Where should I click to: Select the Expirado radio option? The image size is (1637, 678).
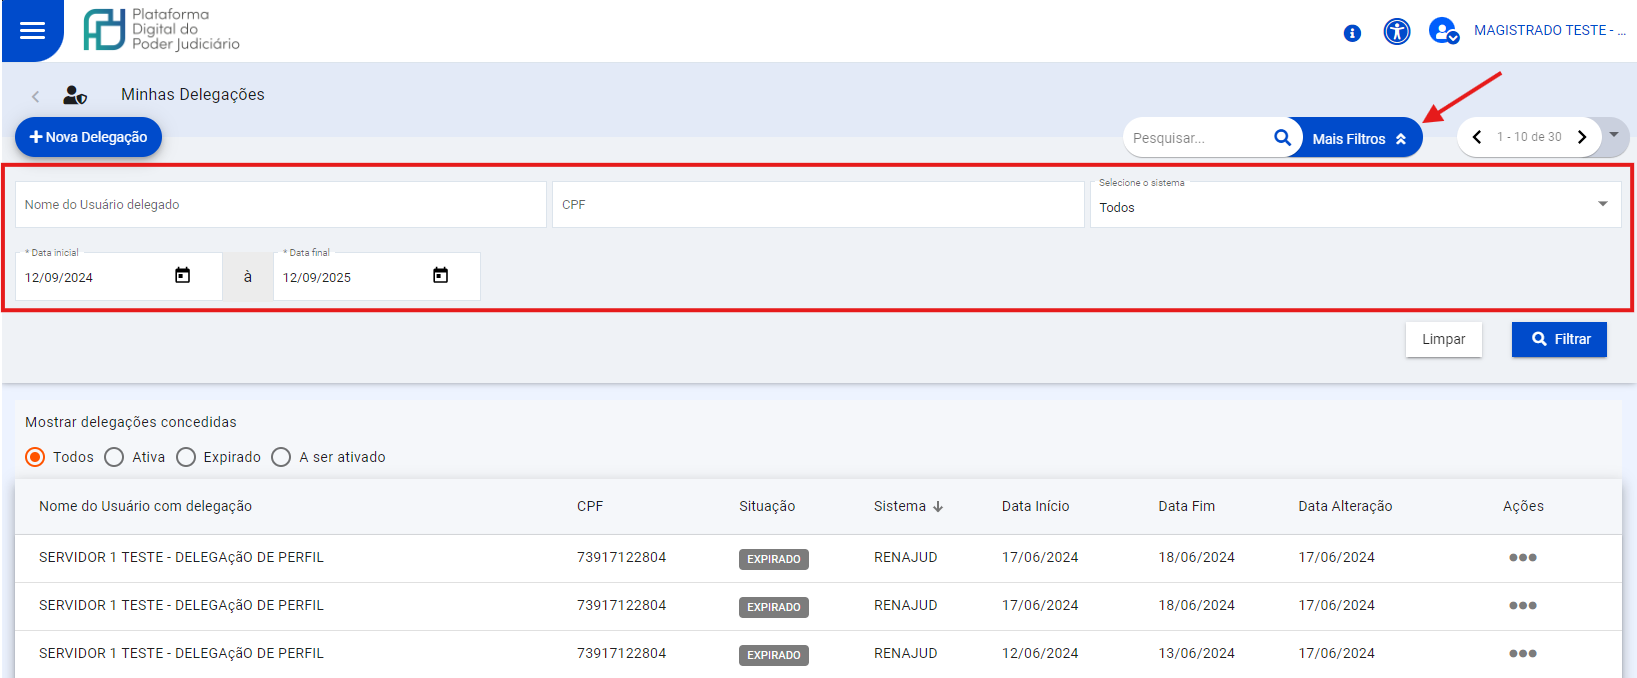coord(186,457)
